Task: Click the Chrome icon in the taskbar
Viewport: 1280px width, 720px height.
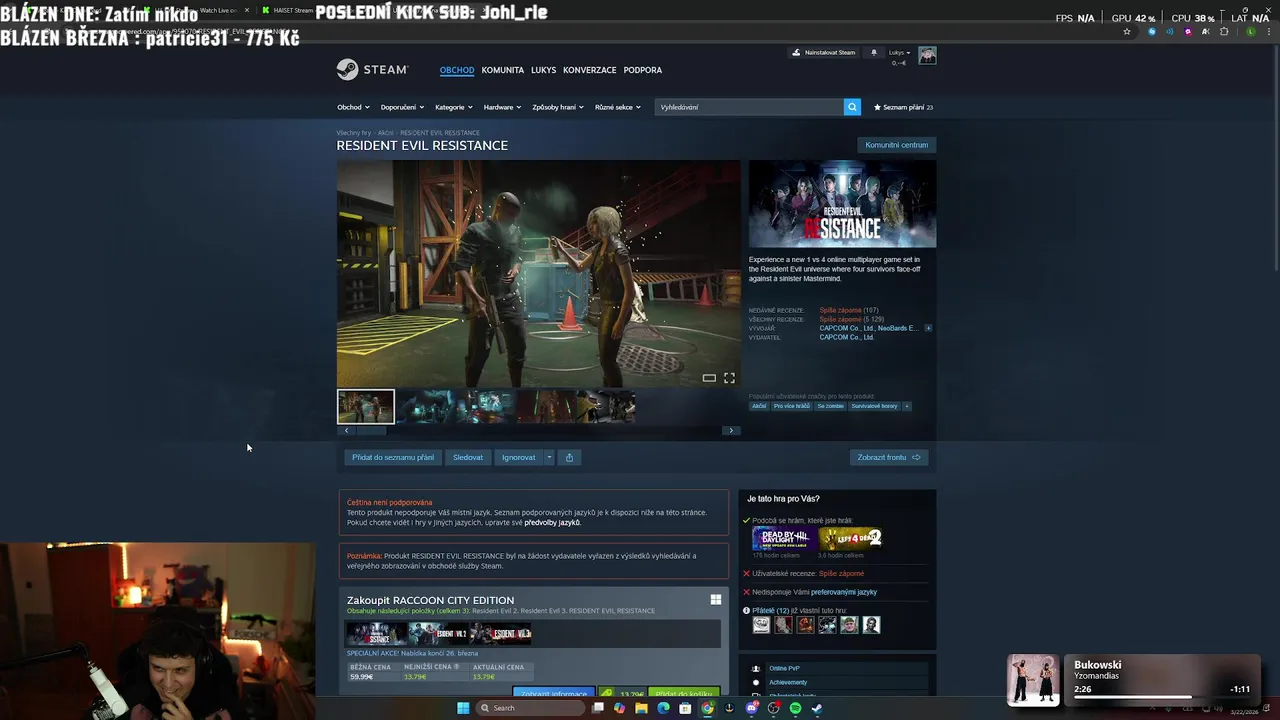Action: (x=707, y=708)
